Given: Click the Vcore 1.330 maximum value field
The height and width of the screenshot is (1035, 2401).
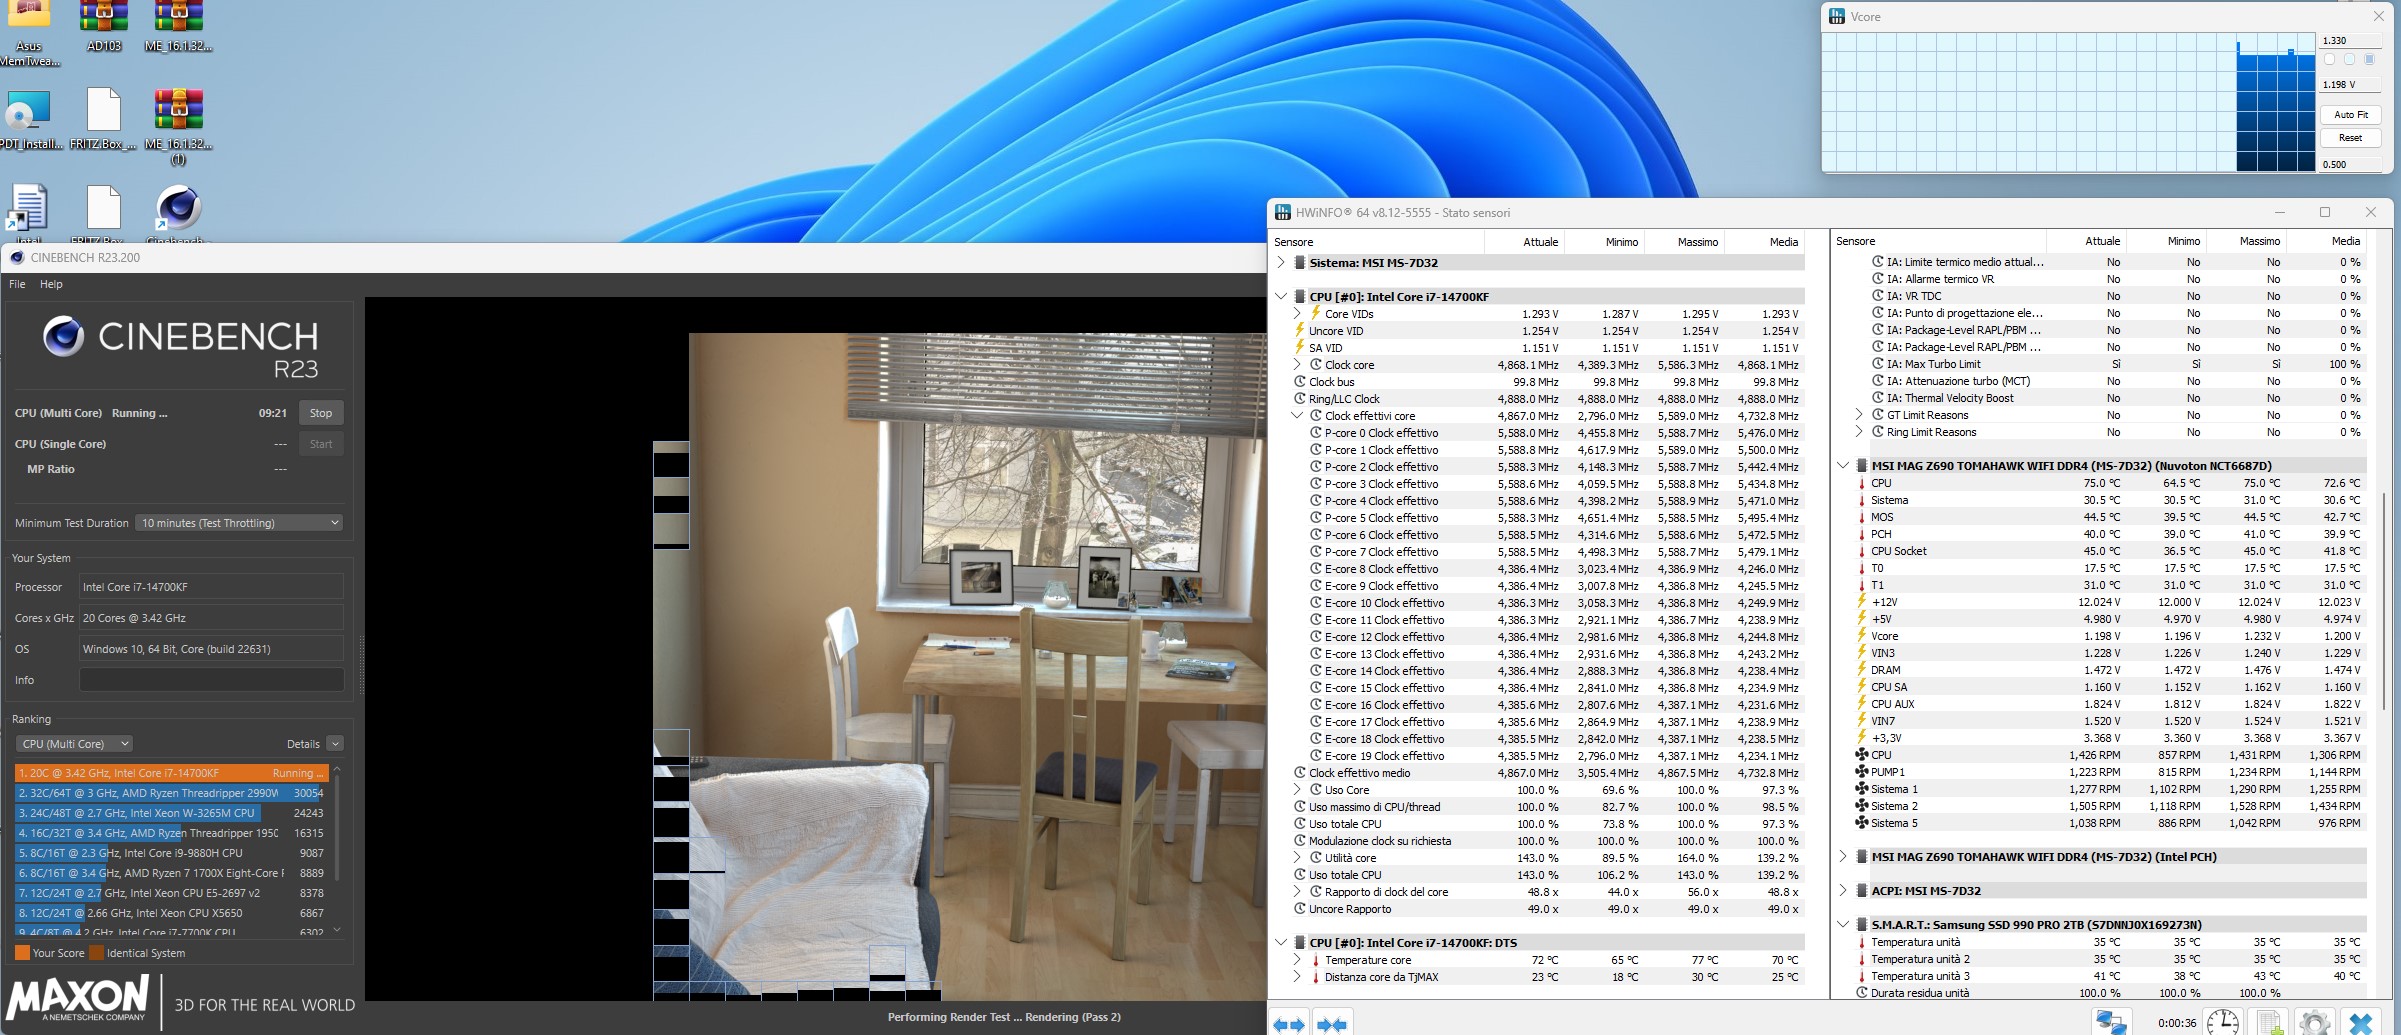Looking at the screenshot, I should (x=2350, y=41).
